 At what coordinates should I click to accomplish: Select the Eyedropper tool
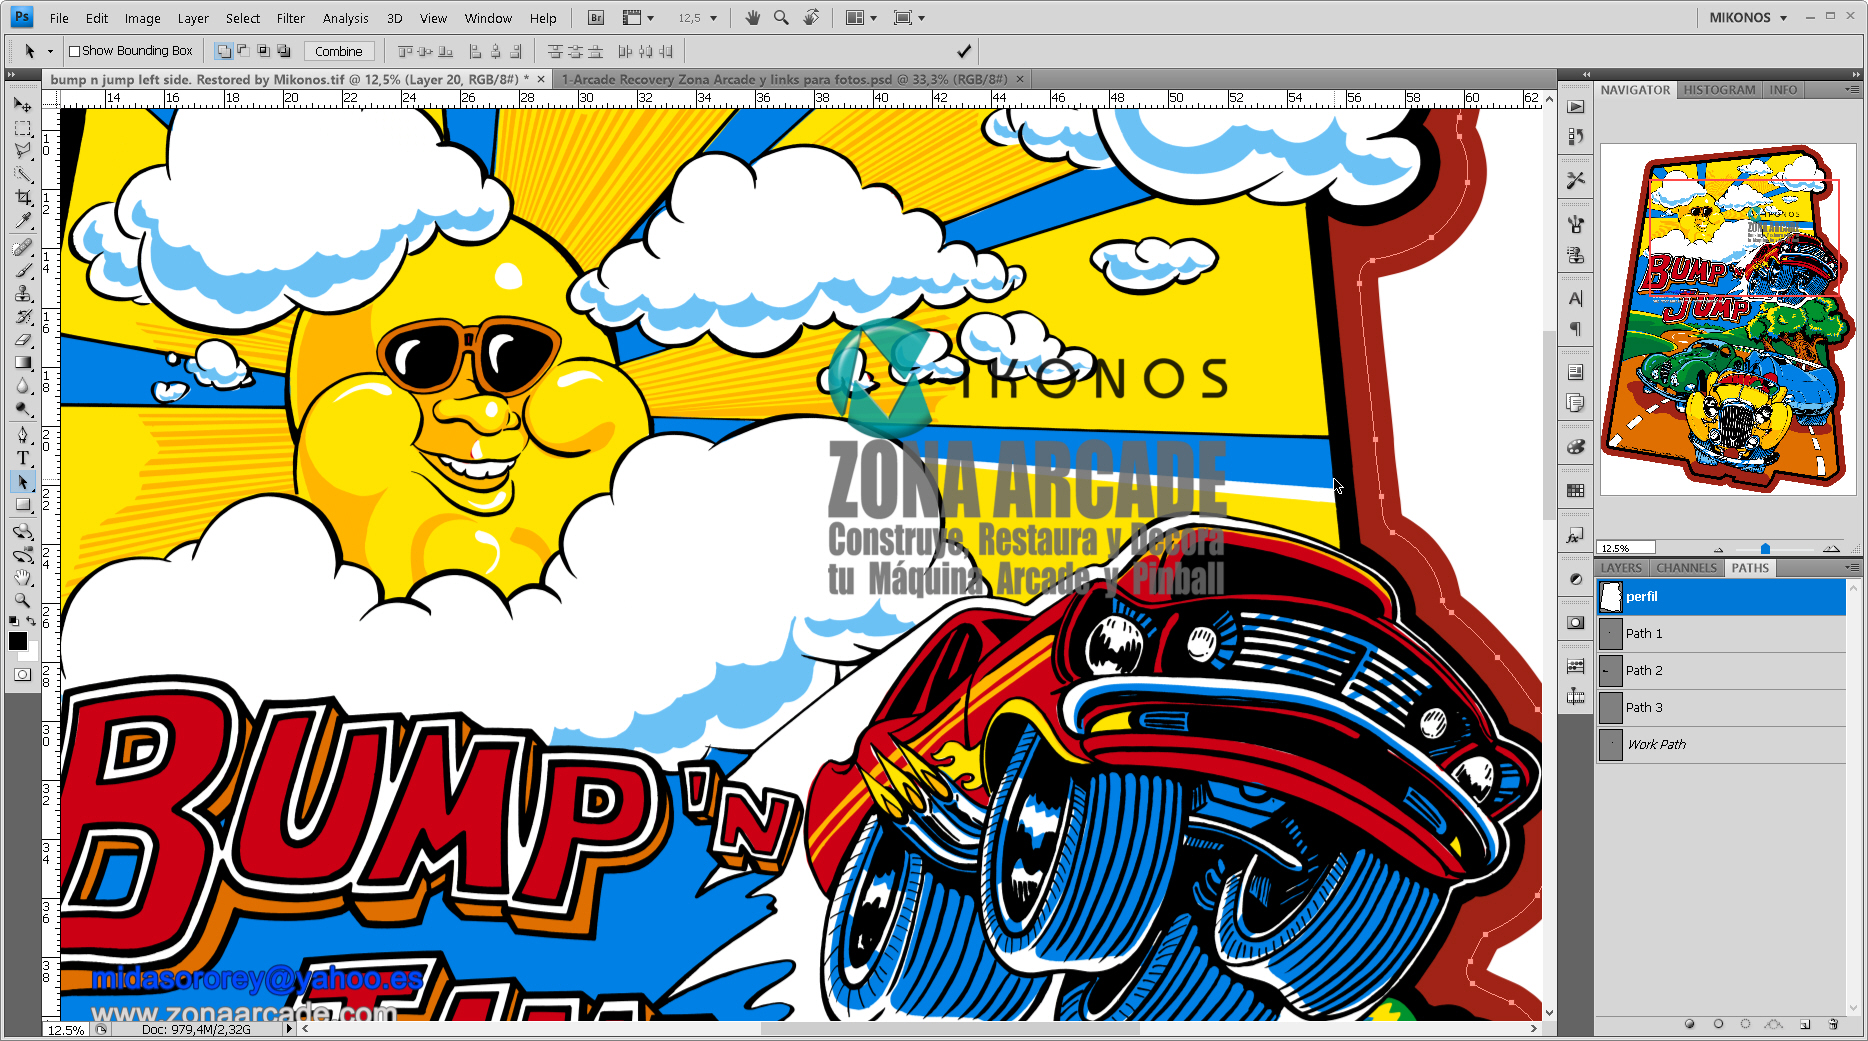click(x=22, y=222)
